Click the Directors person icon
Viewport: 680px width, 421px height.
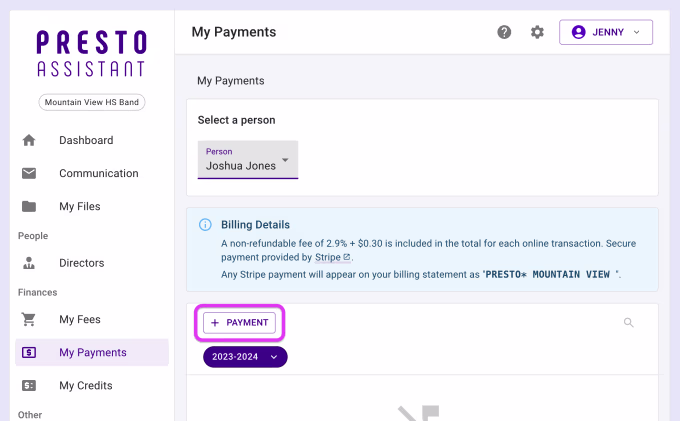coord(29,263)
